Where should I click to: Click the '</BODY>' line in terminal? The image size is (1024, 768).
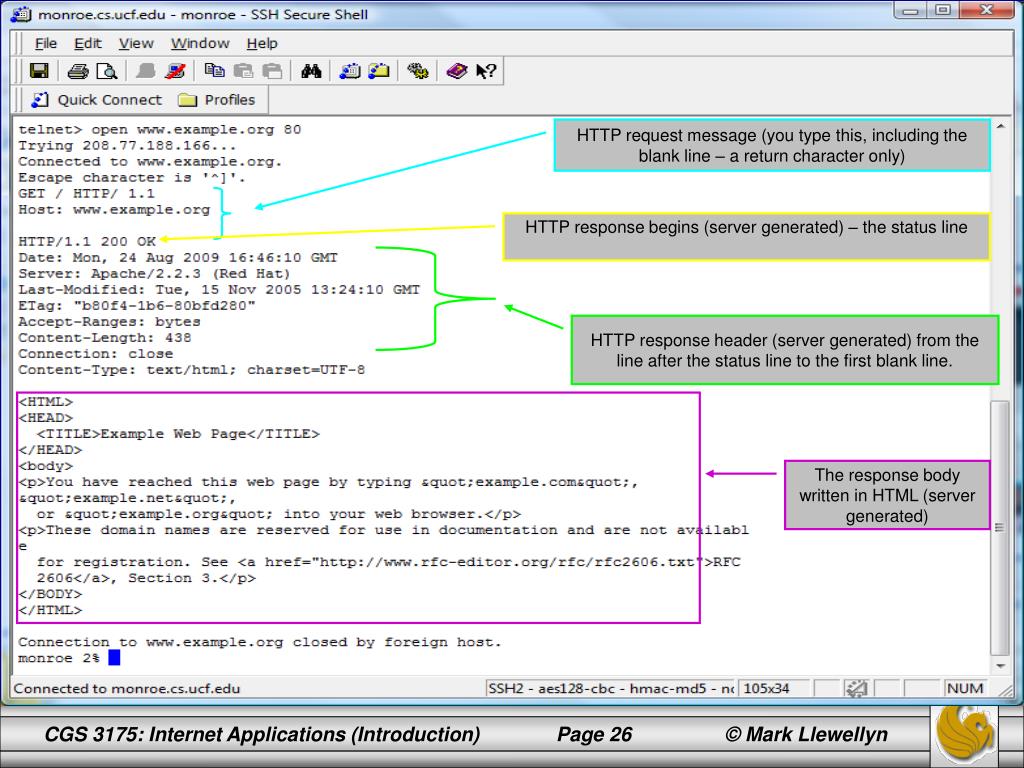point(50,594)
